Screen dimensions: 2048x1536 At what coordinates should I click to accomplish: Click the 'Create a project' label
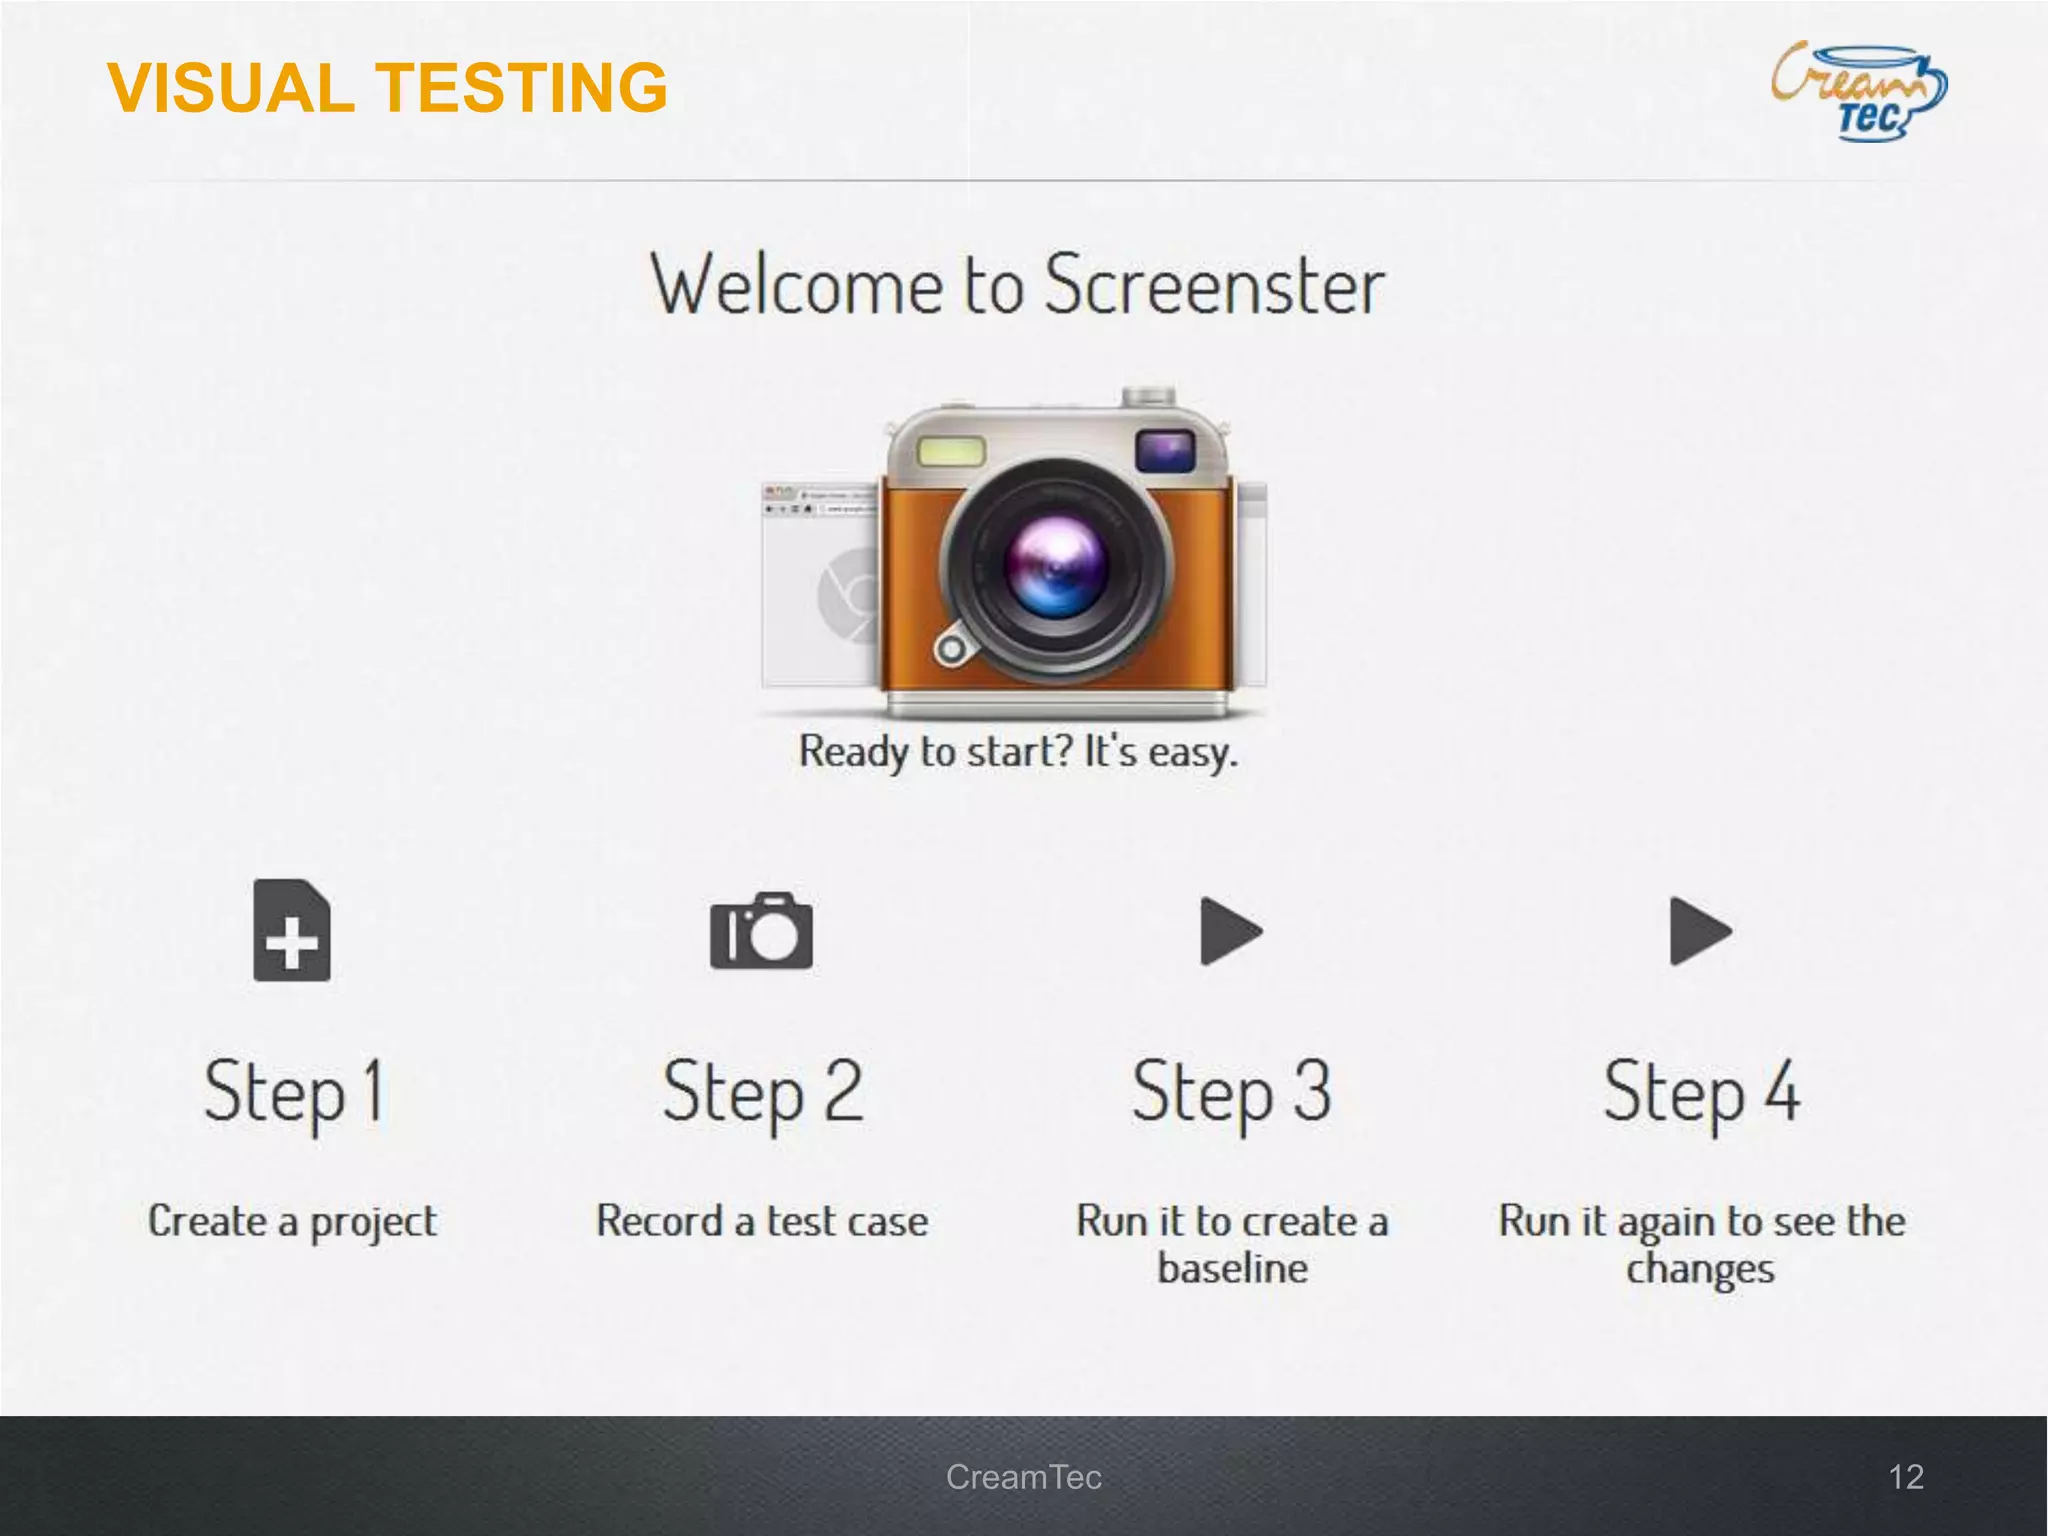tap(293, 1223)
